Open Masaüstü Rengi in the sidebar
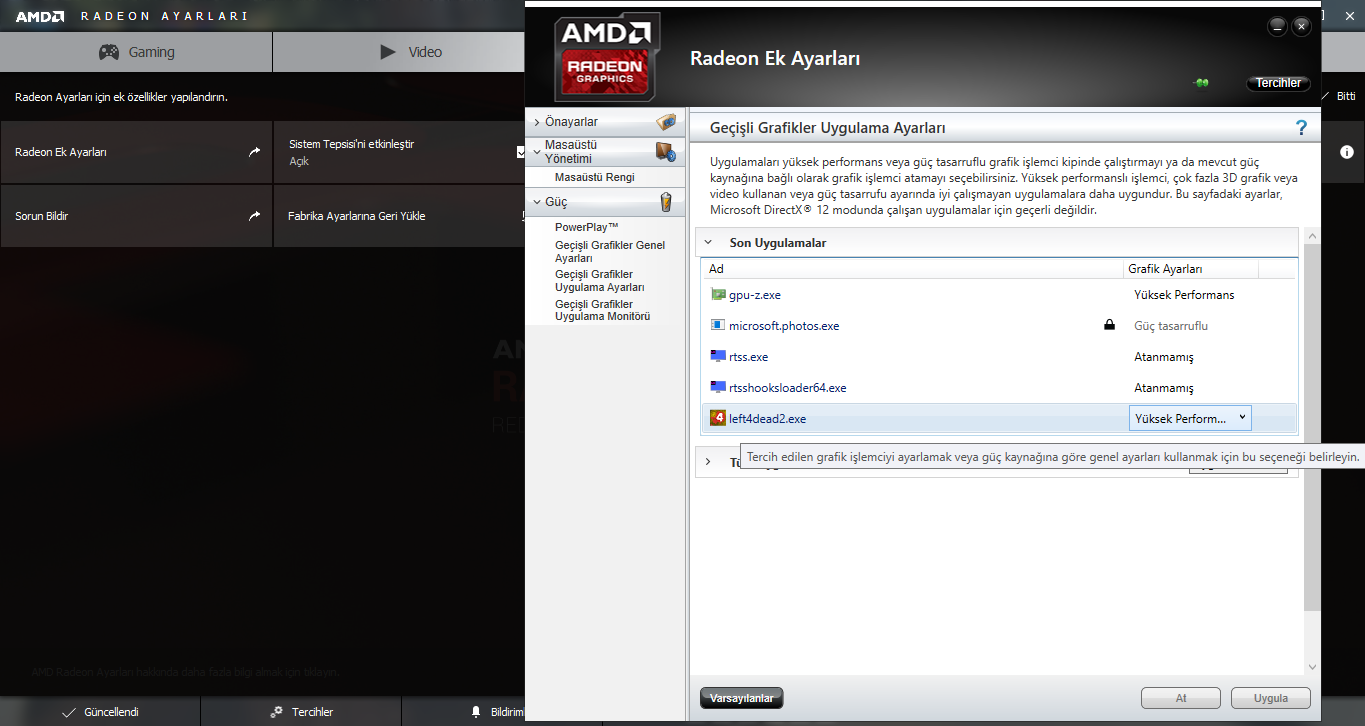 pyautogui.click(x=594, y=177)
